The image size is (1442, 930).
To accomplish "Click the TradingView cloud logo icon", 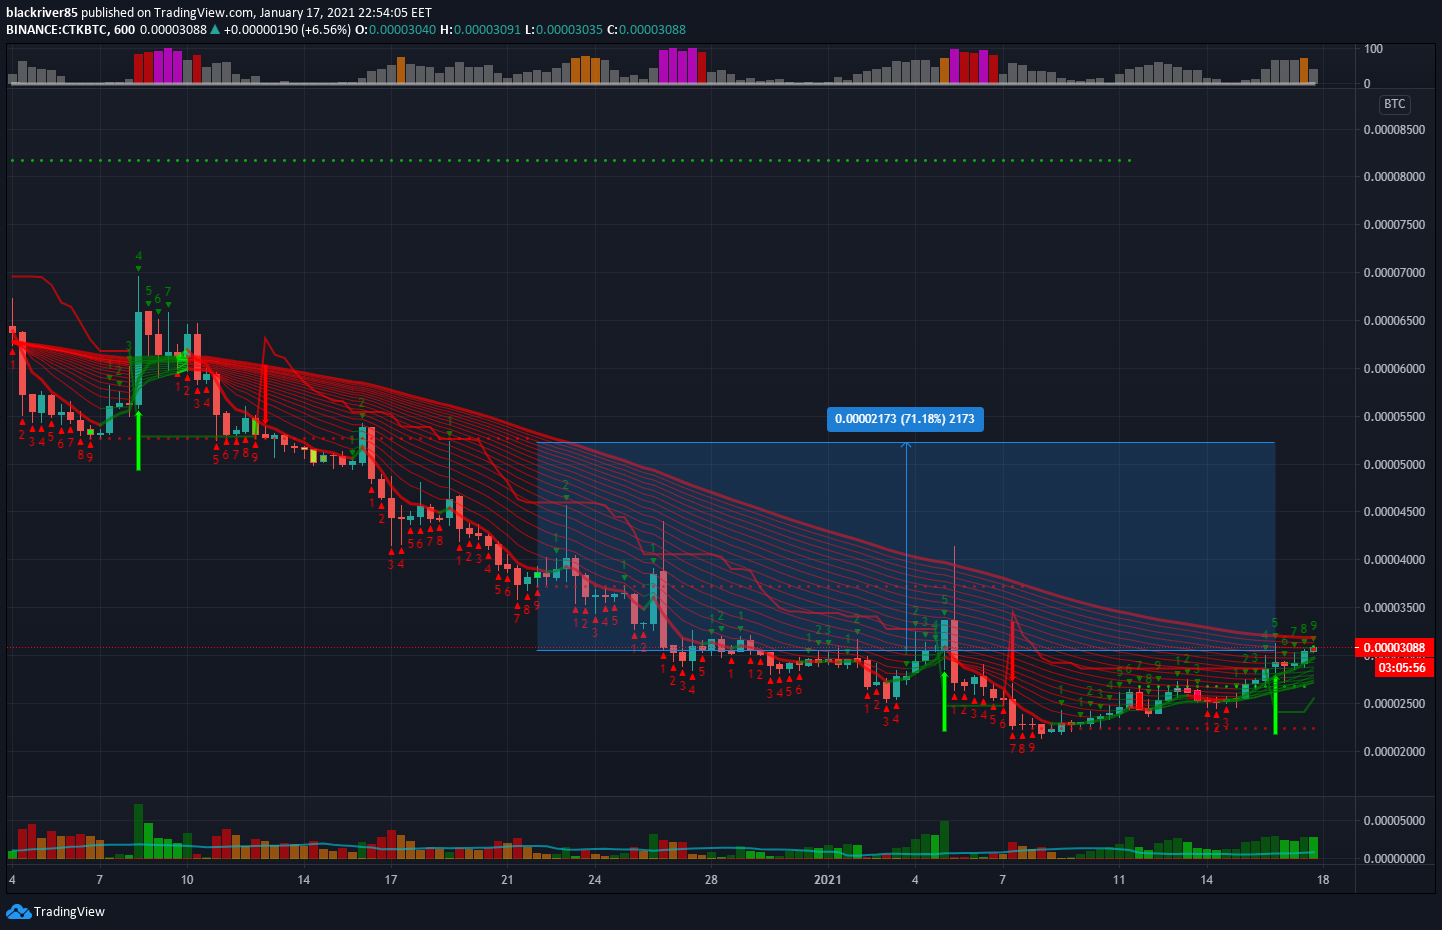I will (x=18, y=912).
